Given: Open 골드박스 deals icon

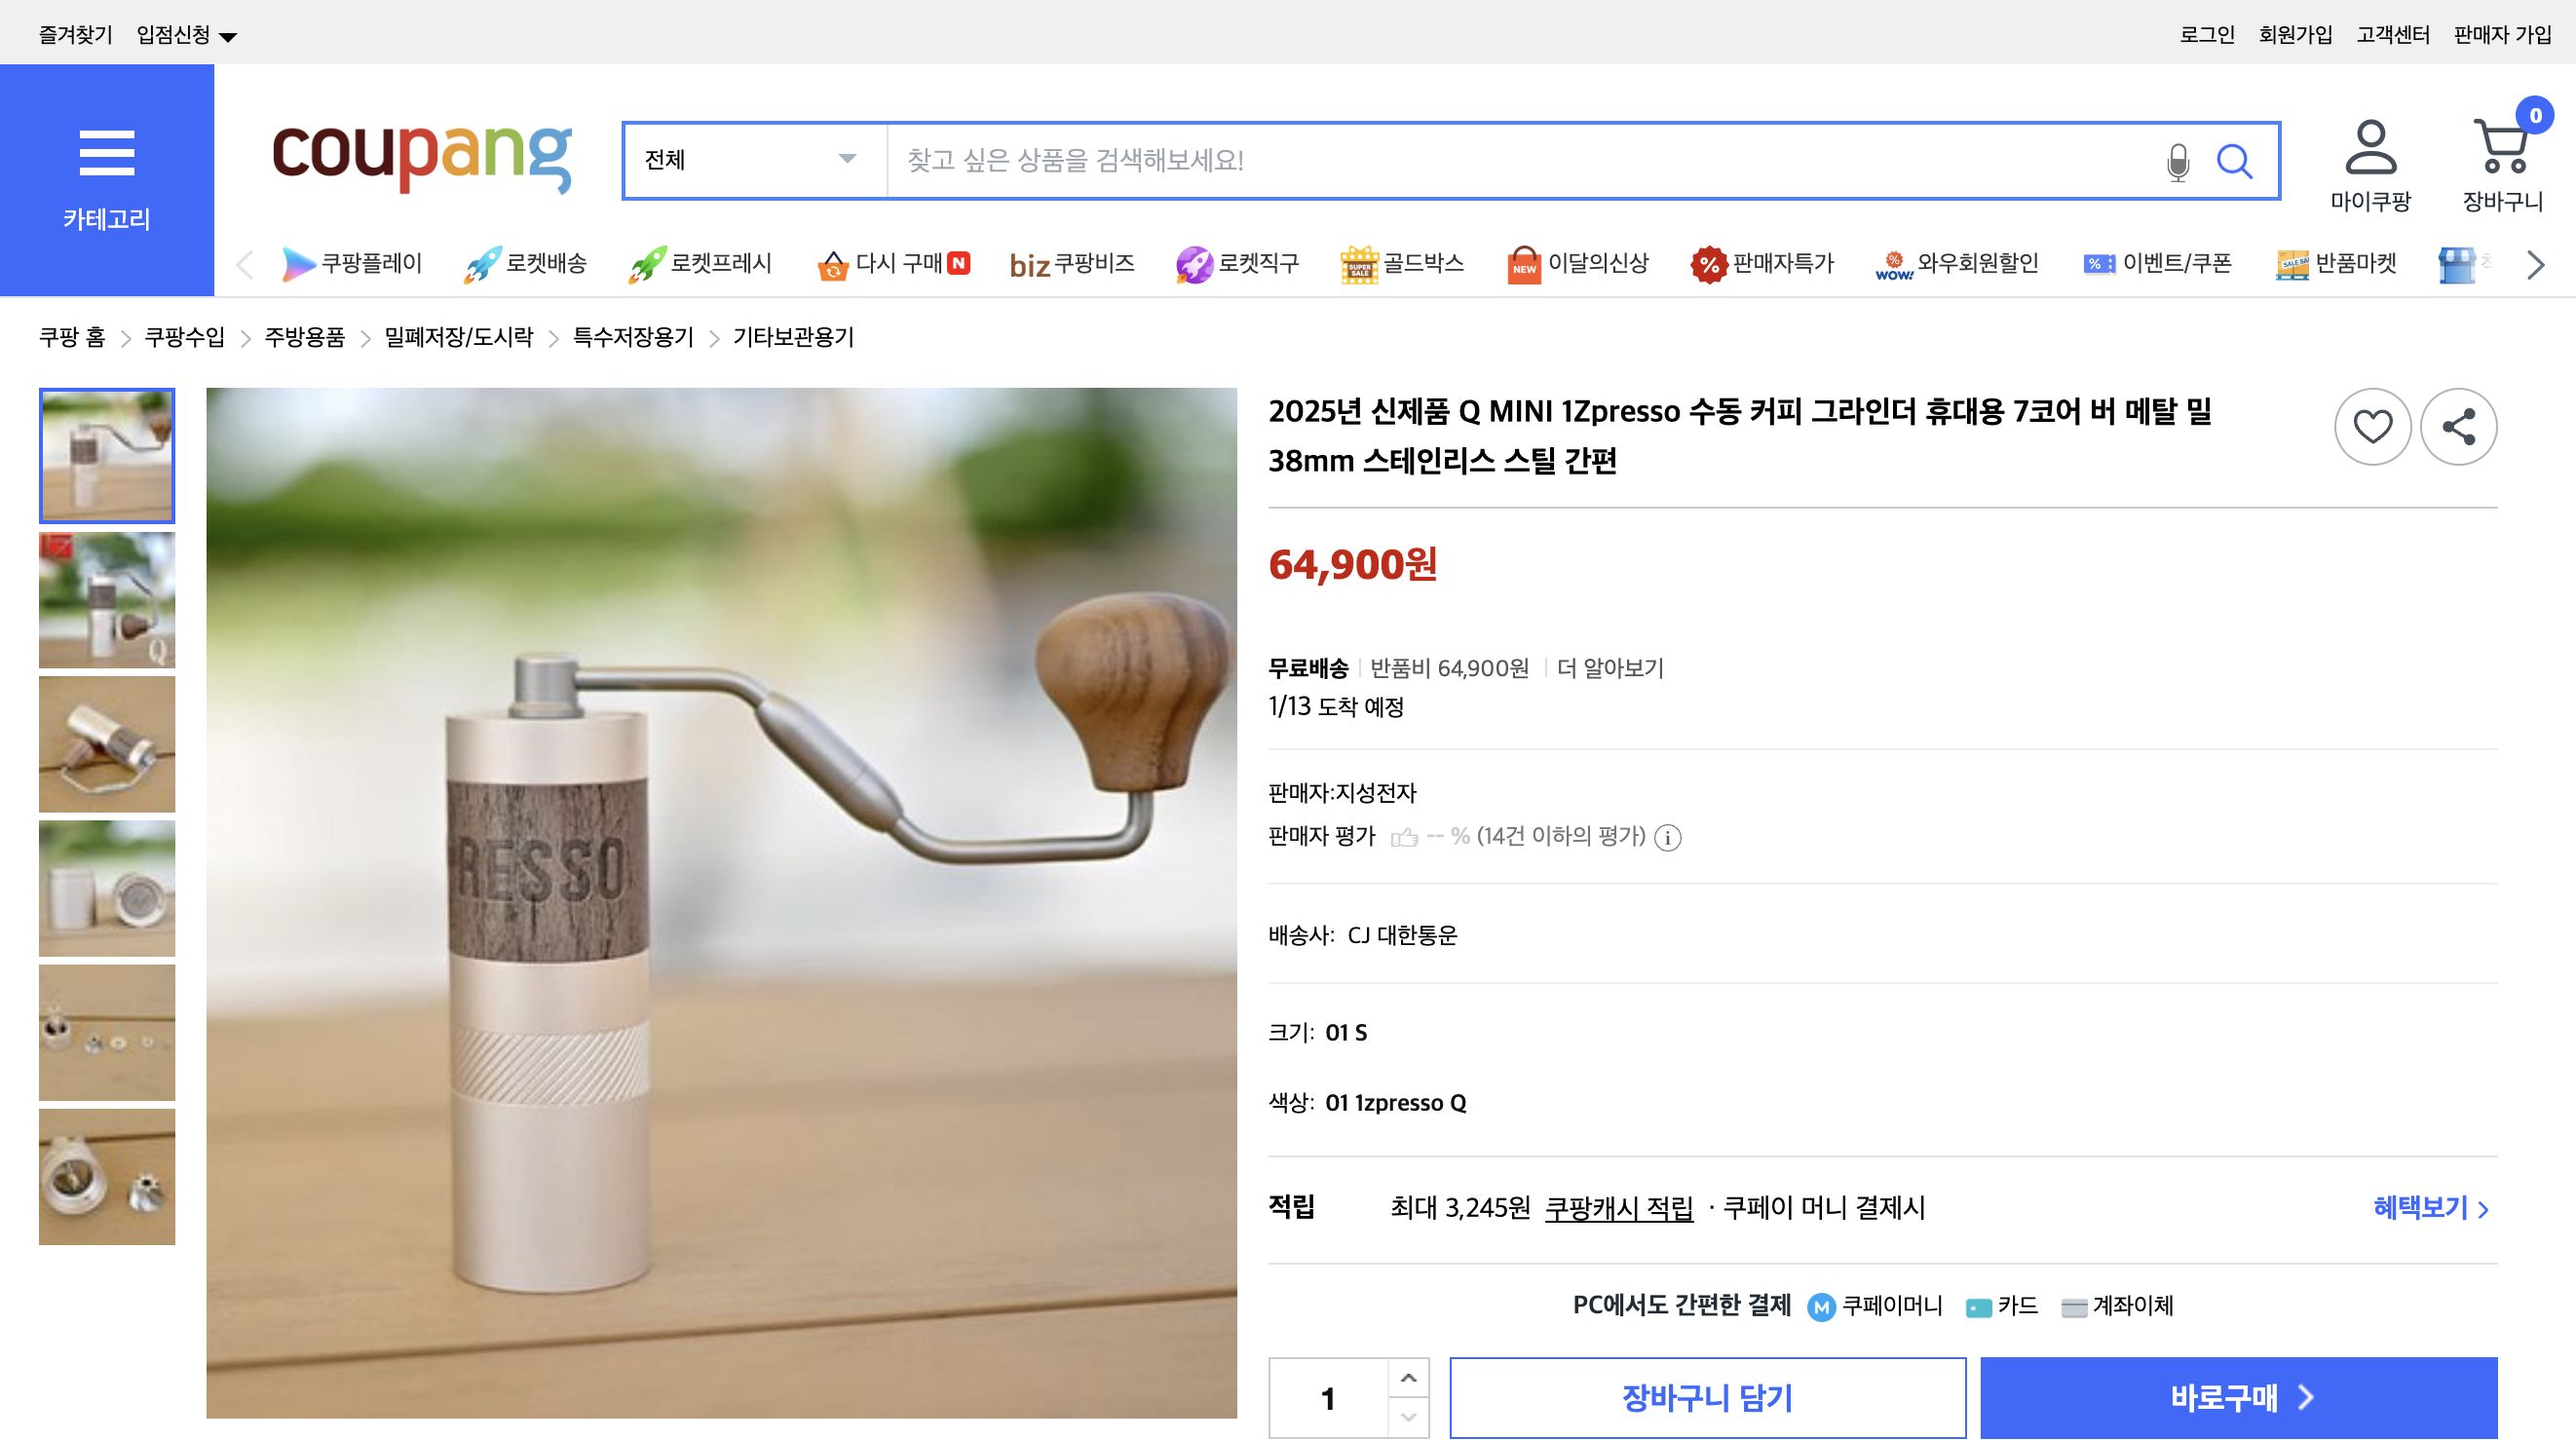Looking at the screenshot, I should (1356, 263).
